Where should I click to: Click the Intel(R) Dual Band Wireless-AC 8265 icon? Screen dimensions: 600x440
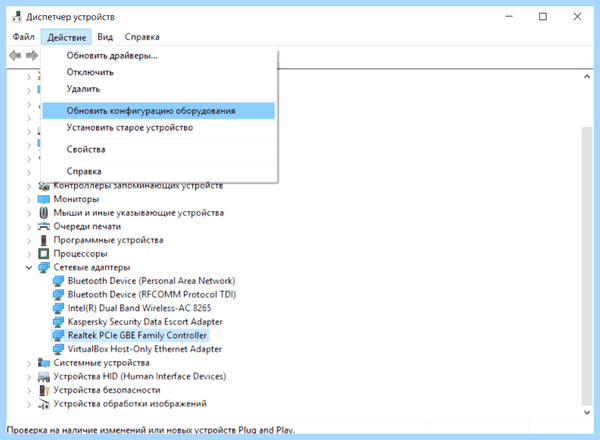tap(58, 308)
